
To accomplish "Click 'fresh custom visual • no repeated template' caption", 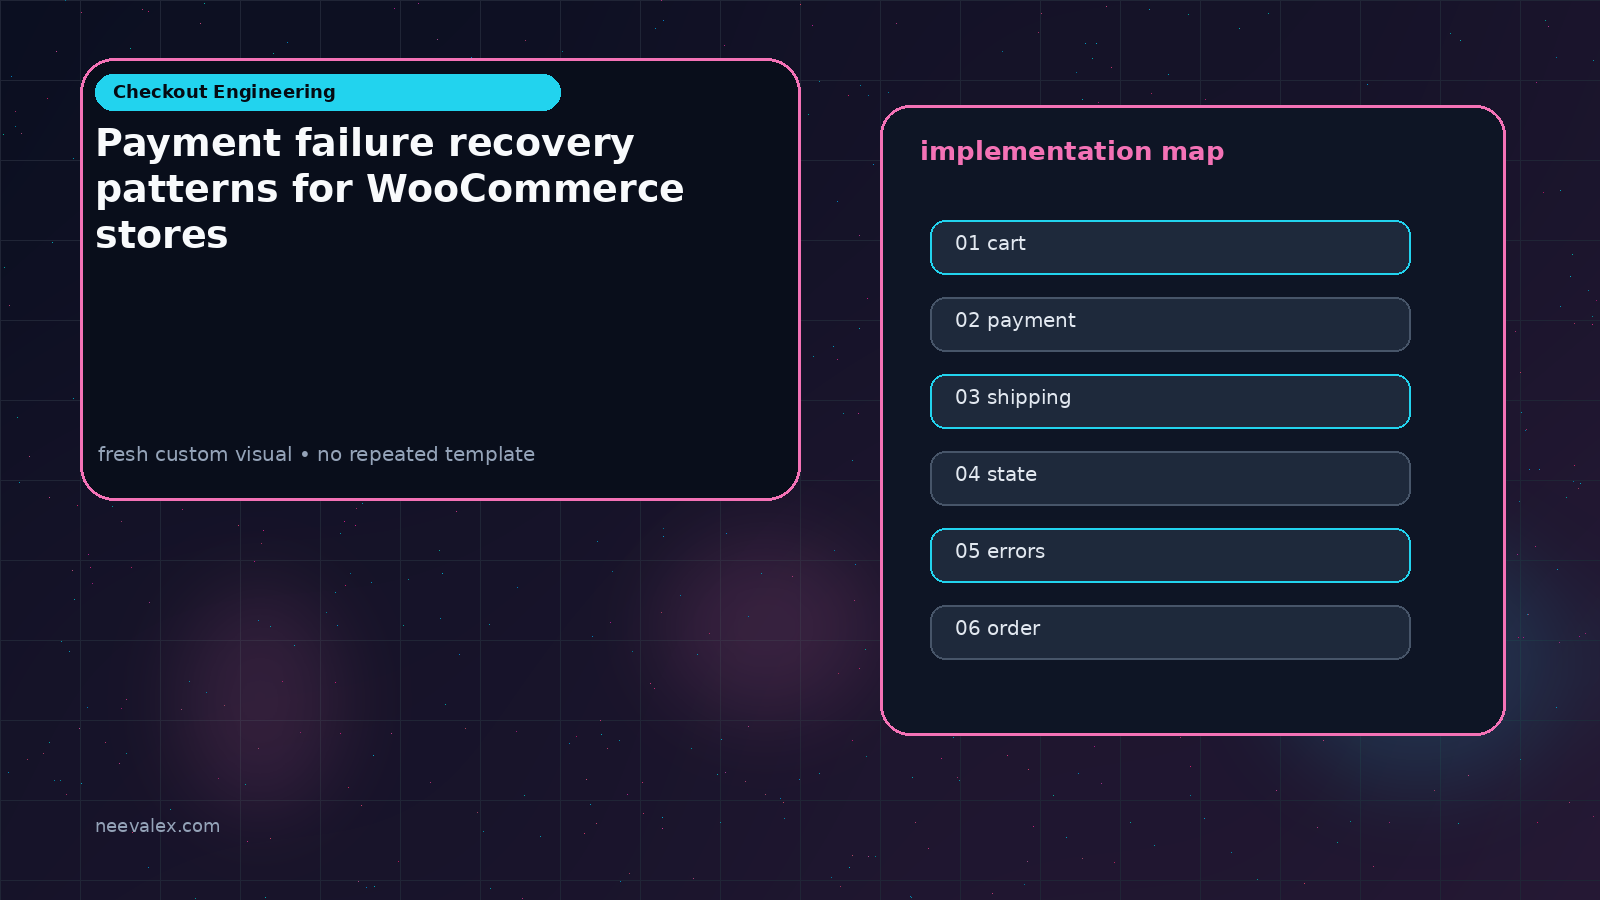I will tap(316, 454).
